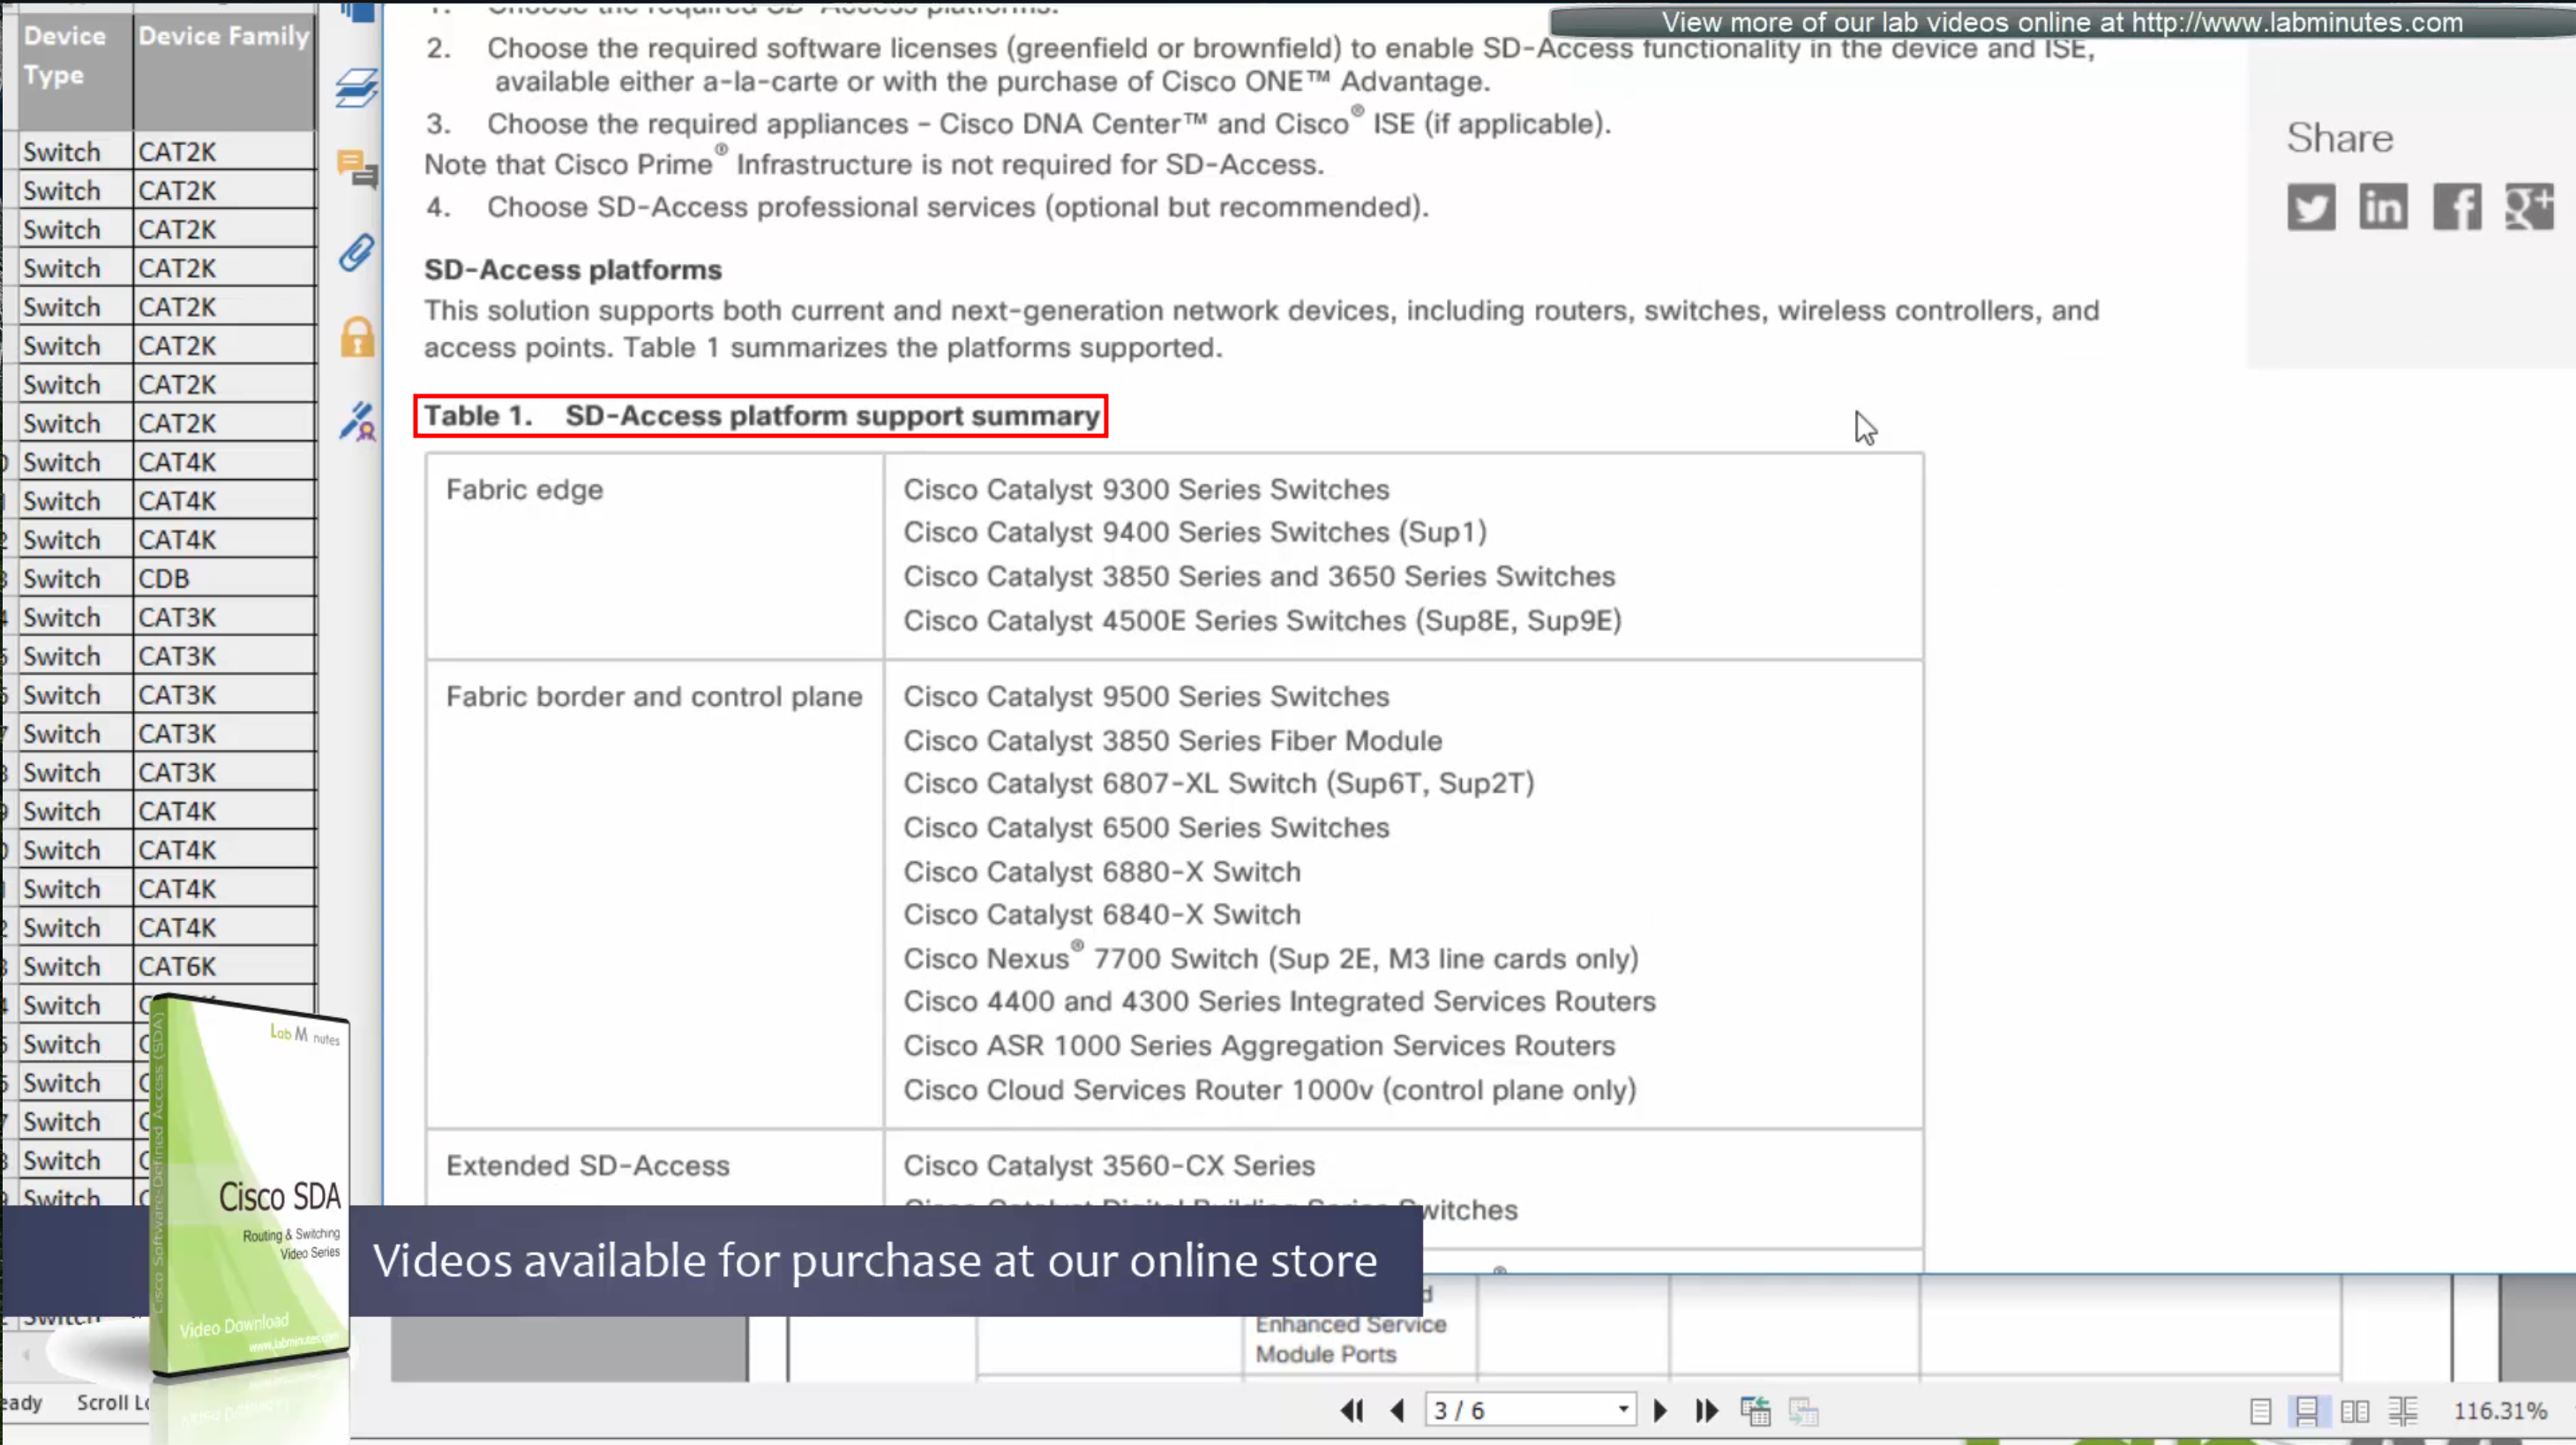Go to the next page

pyautogui.click(x=1660, y=1410)
